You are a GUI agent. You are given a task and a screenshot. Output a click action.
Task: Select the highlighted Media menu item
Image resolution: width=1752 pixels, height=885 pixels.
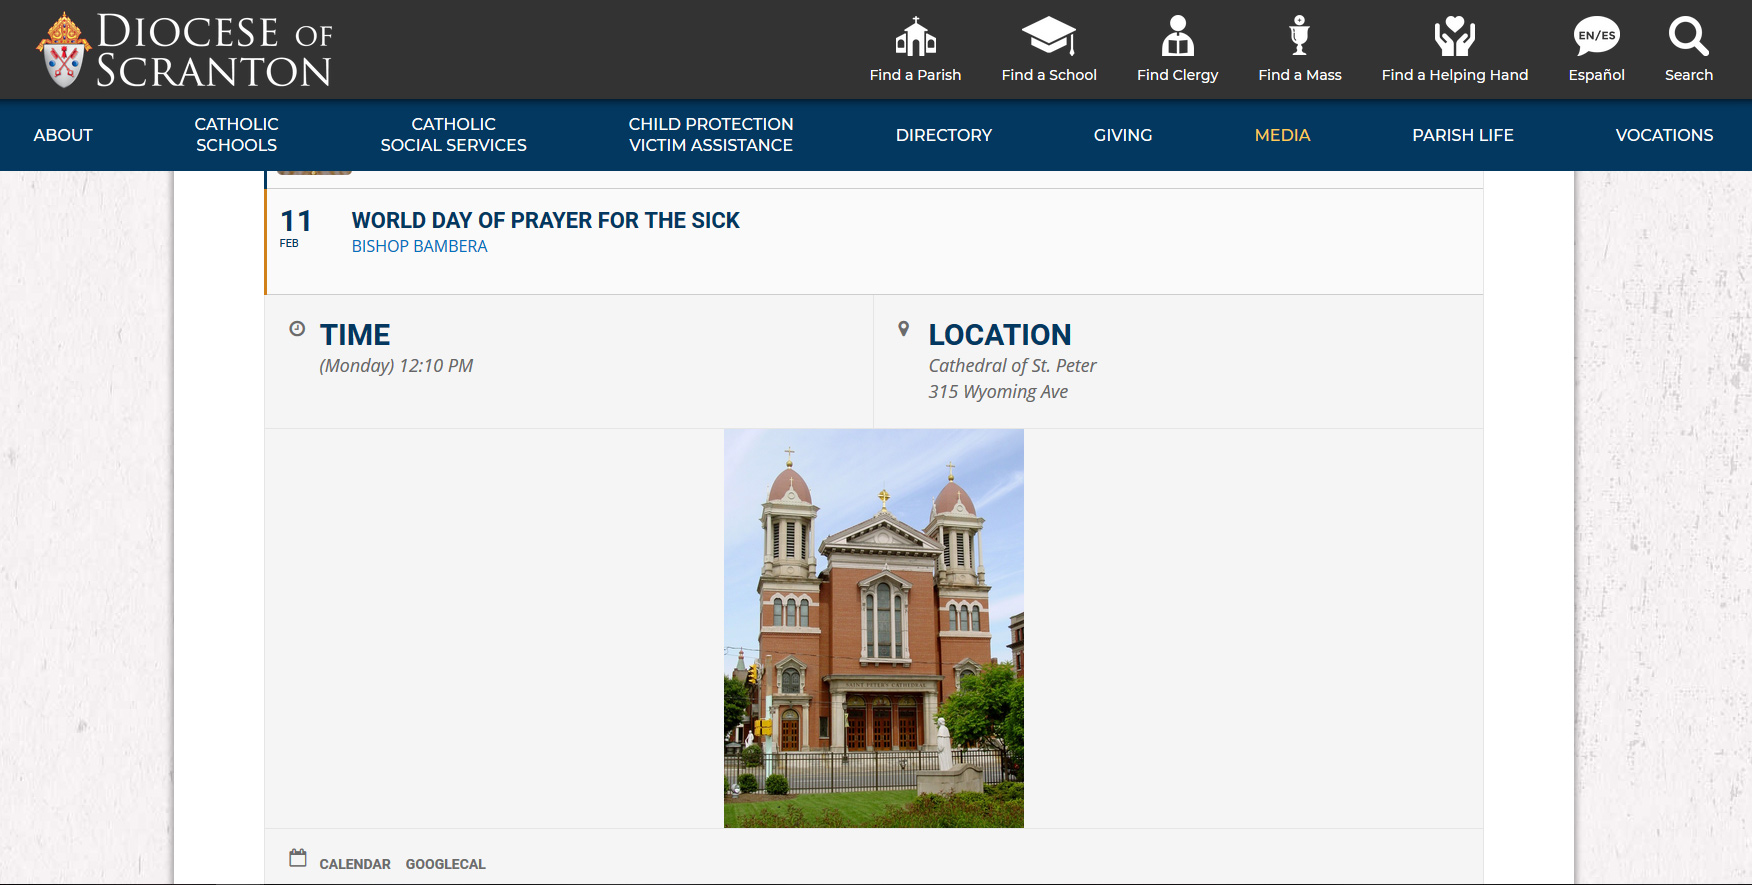click(1282, 135)
